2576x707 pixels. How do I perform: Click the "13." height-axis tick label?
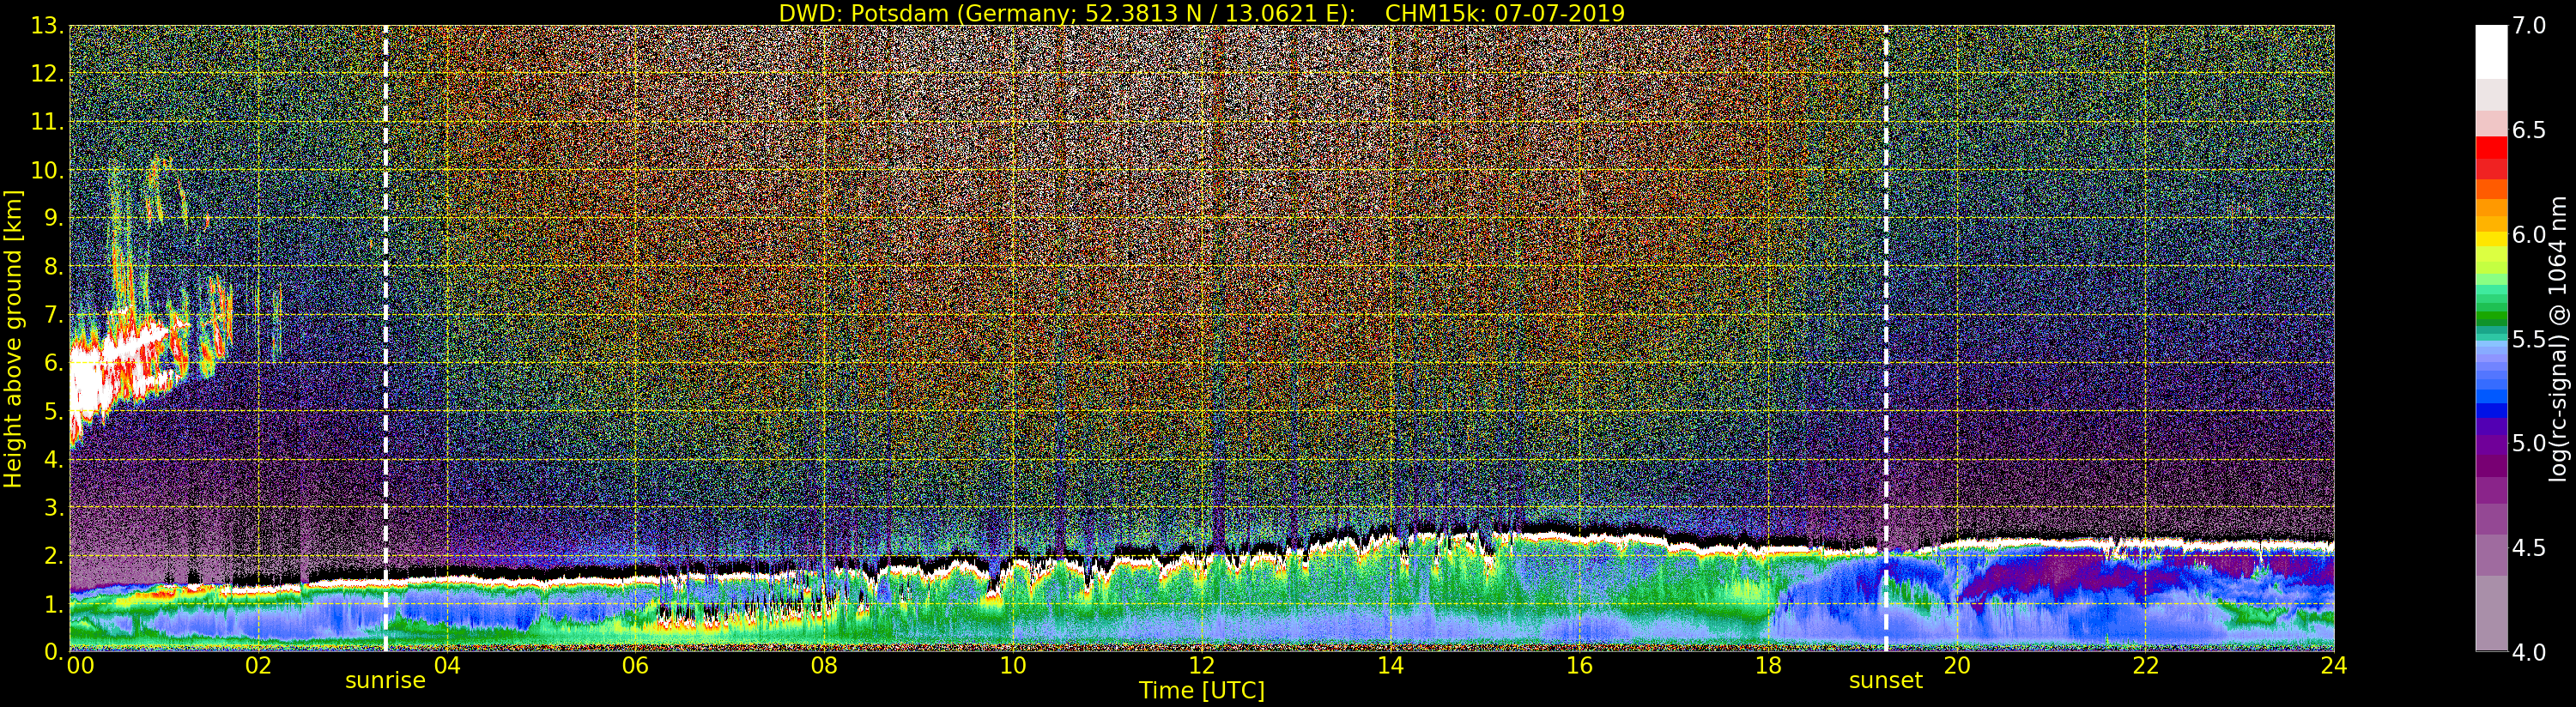pos(47,26)
